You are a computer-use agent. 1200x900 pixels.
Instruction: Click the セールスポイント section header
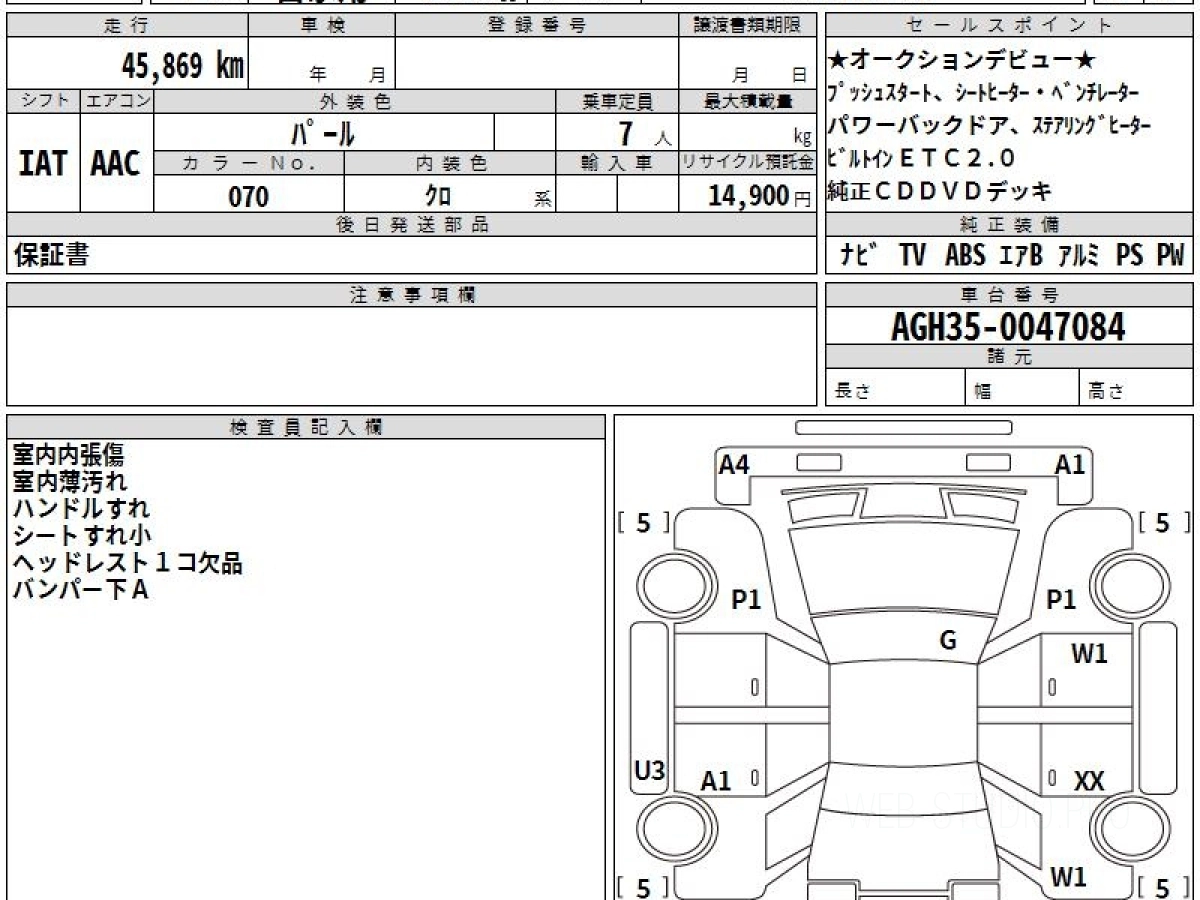[x=1010, y=26]
